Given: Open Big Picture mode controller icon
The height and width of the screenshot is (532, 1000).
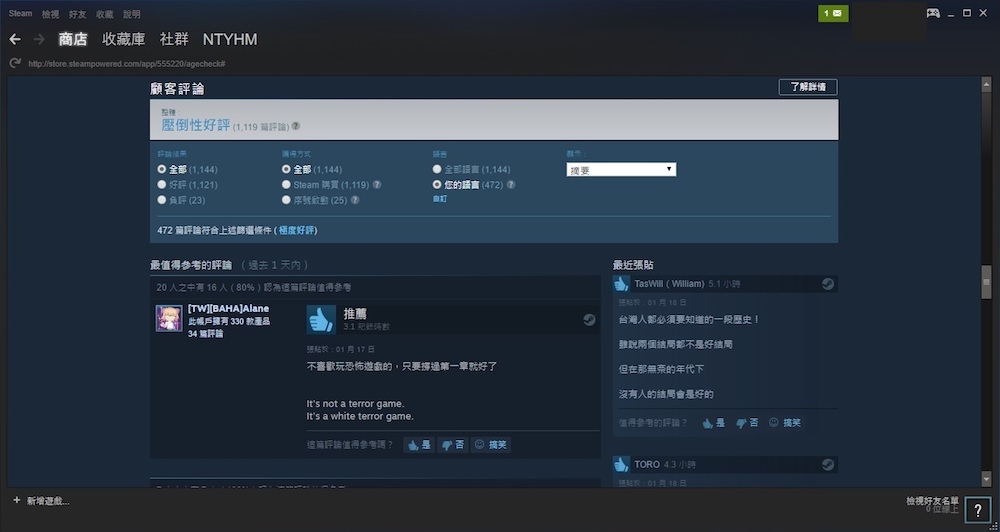Looking at the screenshot, I should tap(933, 13).
